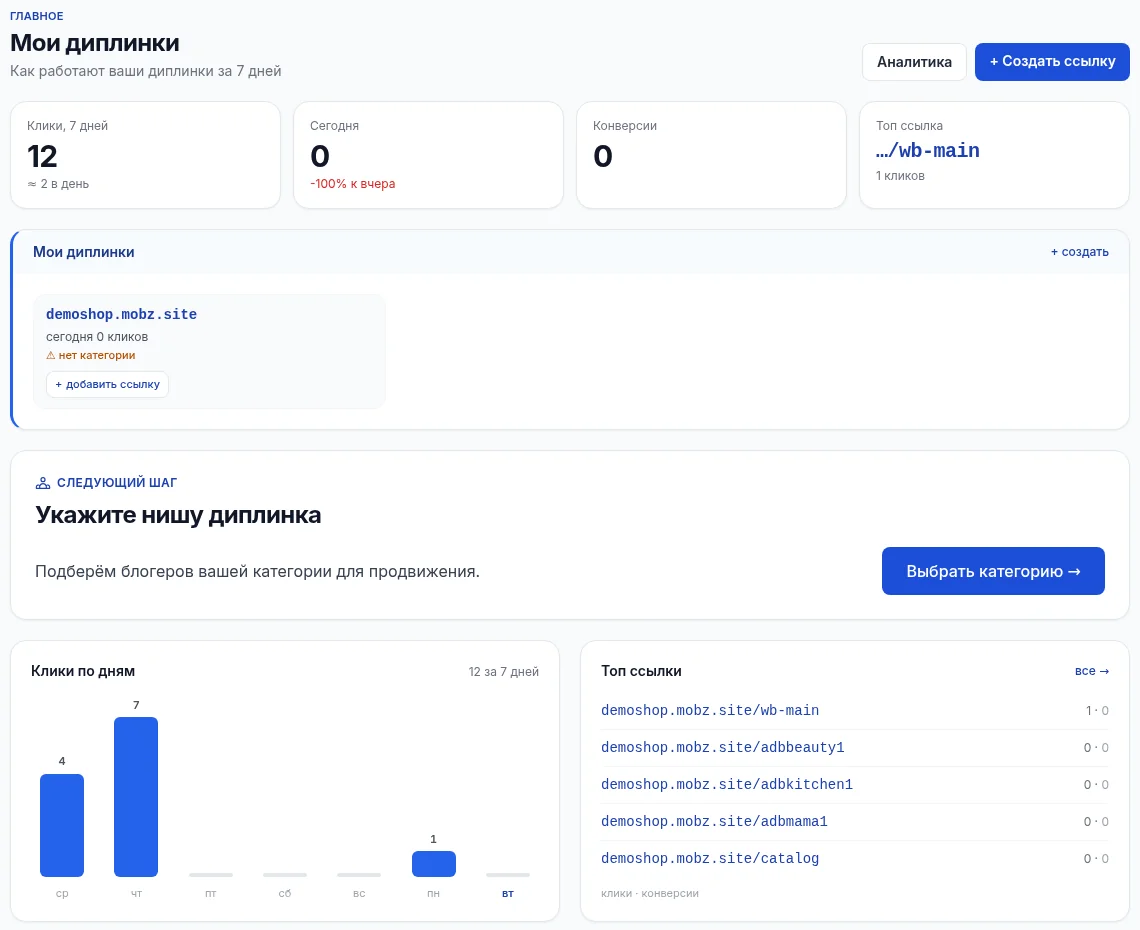The height and width of the screenshot is (930, 1140).
Task: Click the Подберём блогеров description text
Action: 257,572
